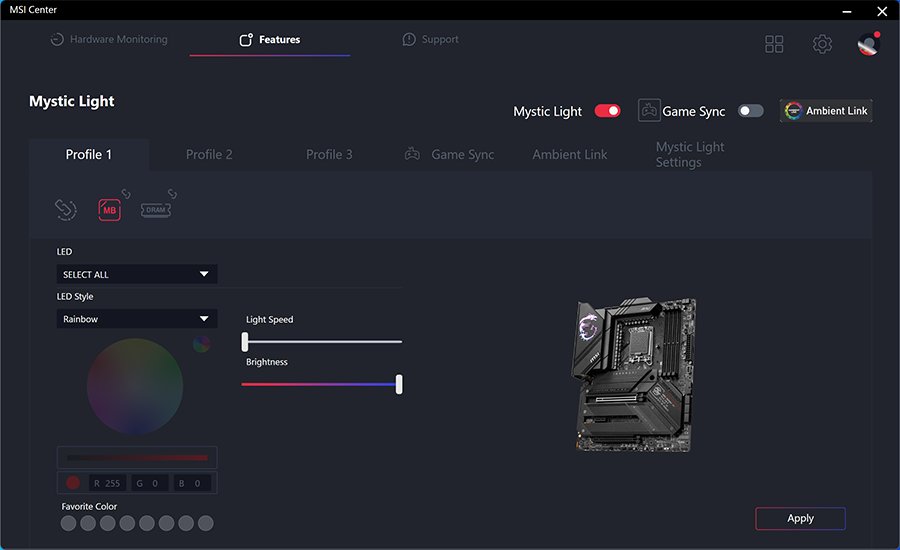Select the Profile 1 tab
The height and width of the screenshot is (550, 900).
(x=89, y=154)
